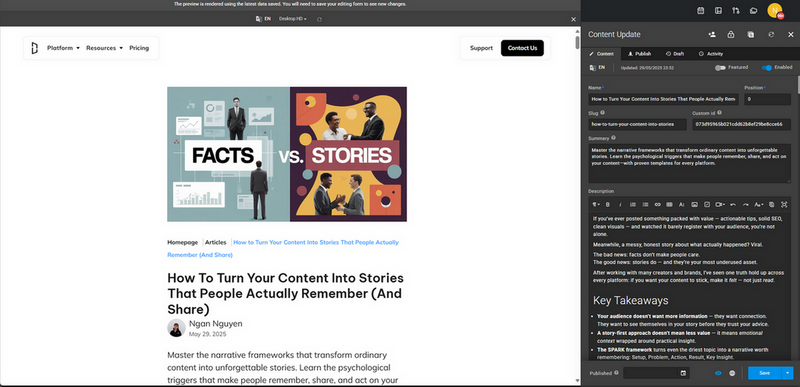Open the Published date calendar picker
800x387 pixels.
click(683, 373)
